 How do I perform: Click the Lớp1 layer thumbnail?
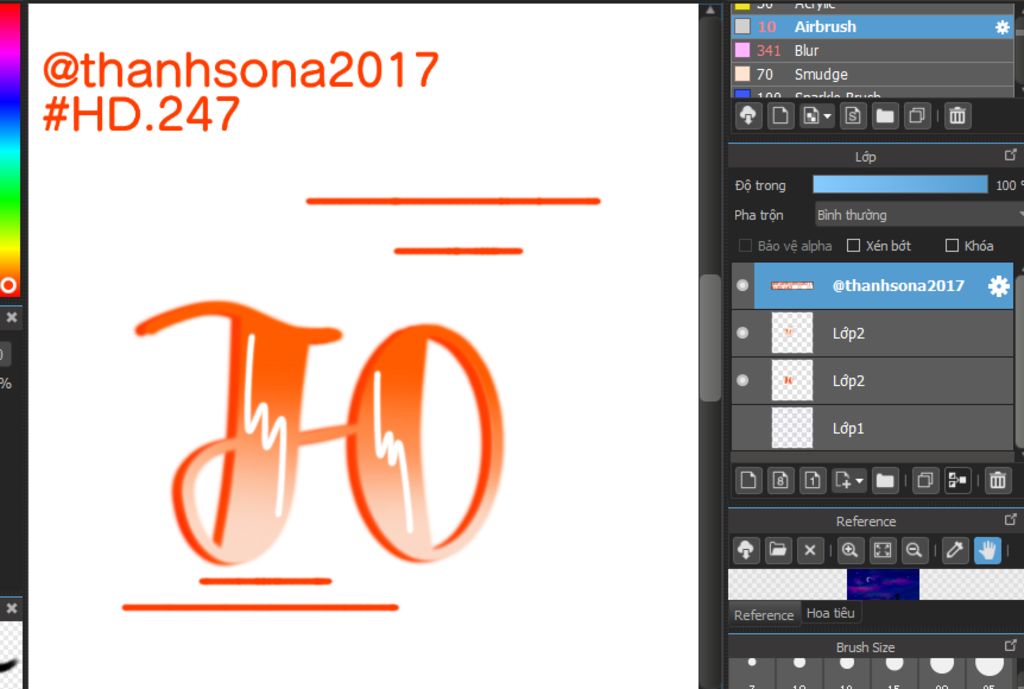(792, 428)
